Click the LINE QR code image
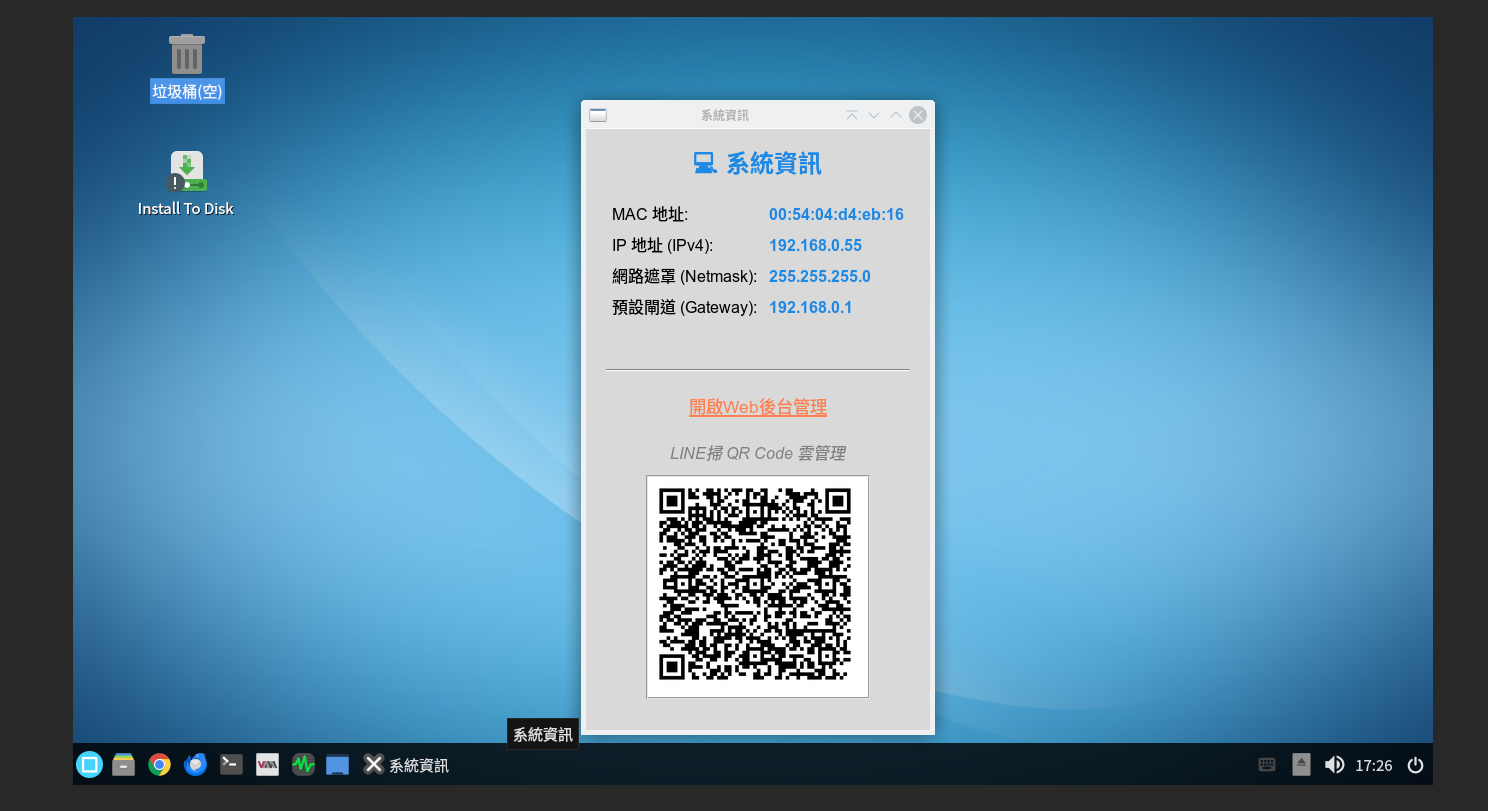 click(x=758, y=587)
